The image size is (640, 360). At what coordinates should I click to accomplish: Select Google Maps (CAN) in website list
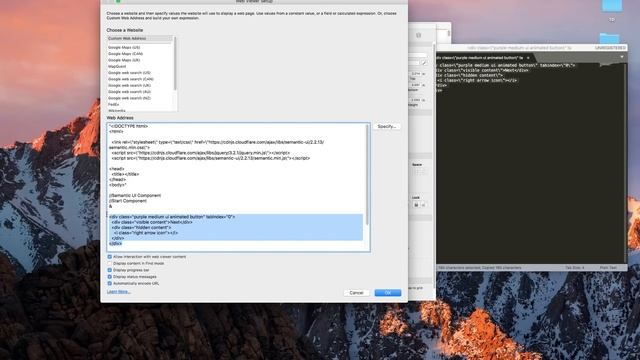coord(125,53)
